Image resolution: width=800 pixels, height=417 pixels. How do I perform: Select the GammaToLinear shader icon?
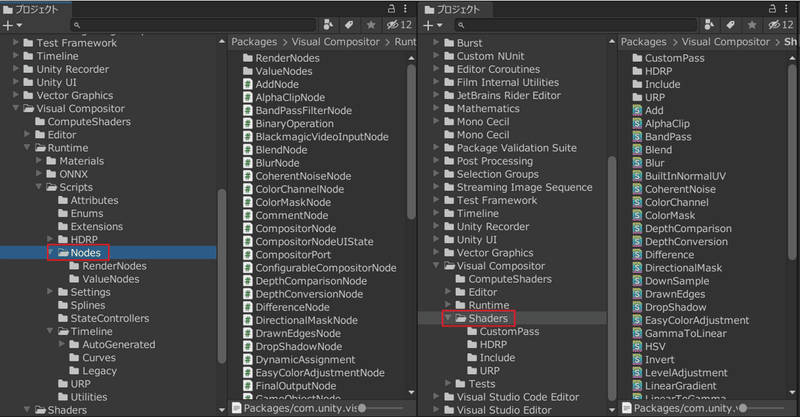click(x=637, y=333)
